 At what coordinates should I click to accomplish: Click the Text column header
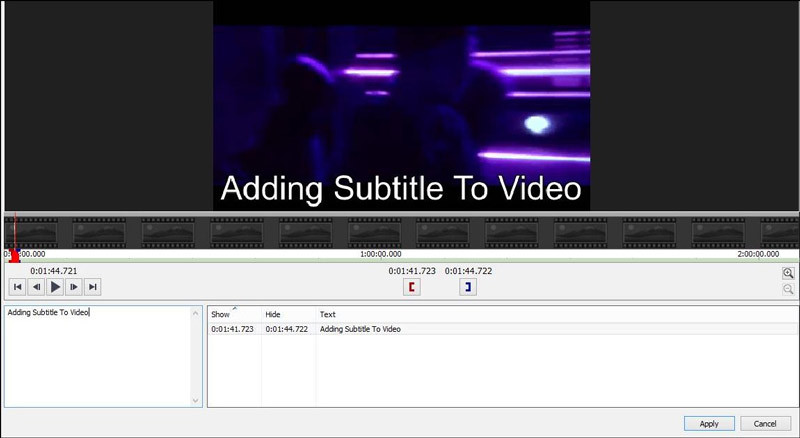coord(328,314)
